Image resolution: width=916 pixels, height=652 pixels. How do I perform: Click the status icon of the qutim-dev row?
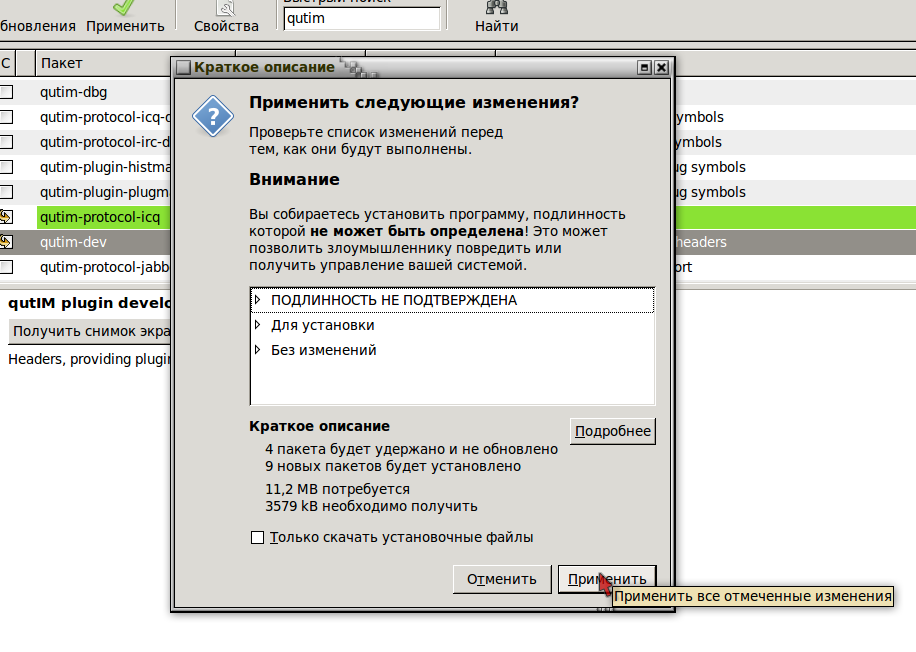7,242
